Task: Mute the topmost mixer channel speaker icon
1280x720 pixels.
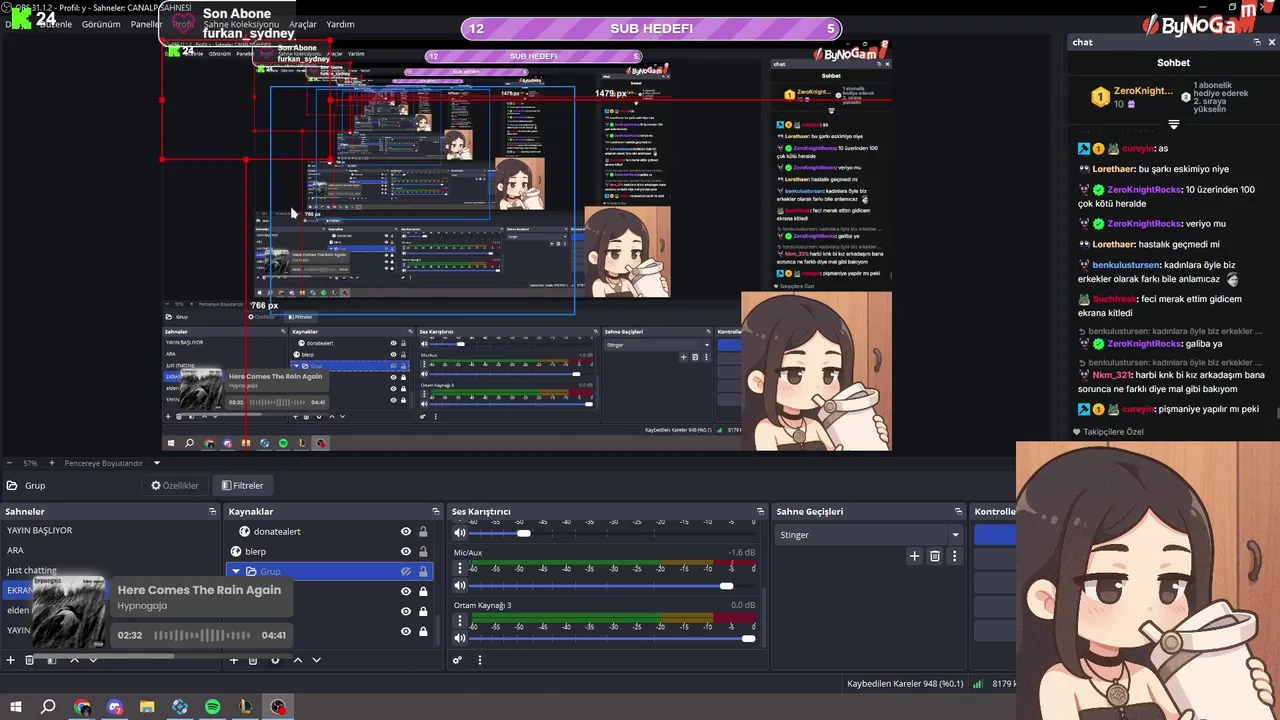Action: [x=460, y=533]
